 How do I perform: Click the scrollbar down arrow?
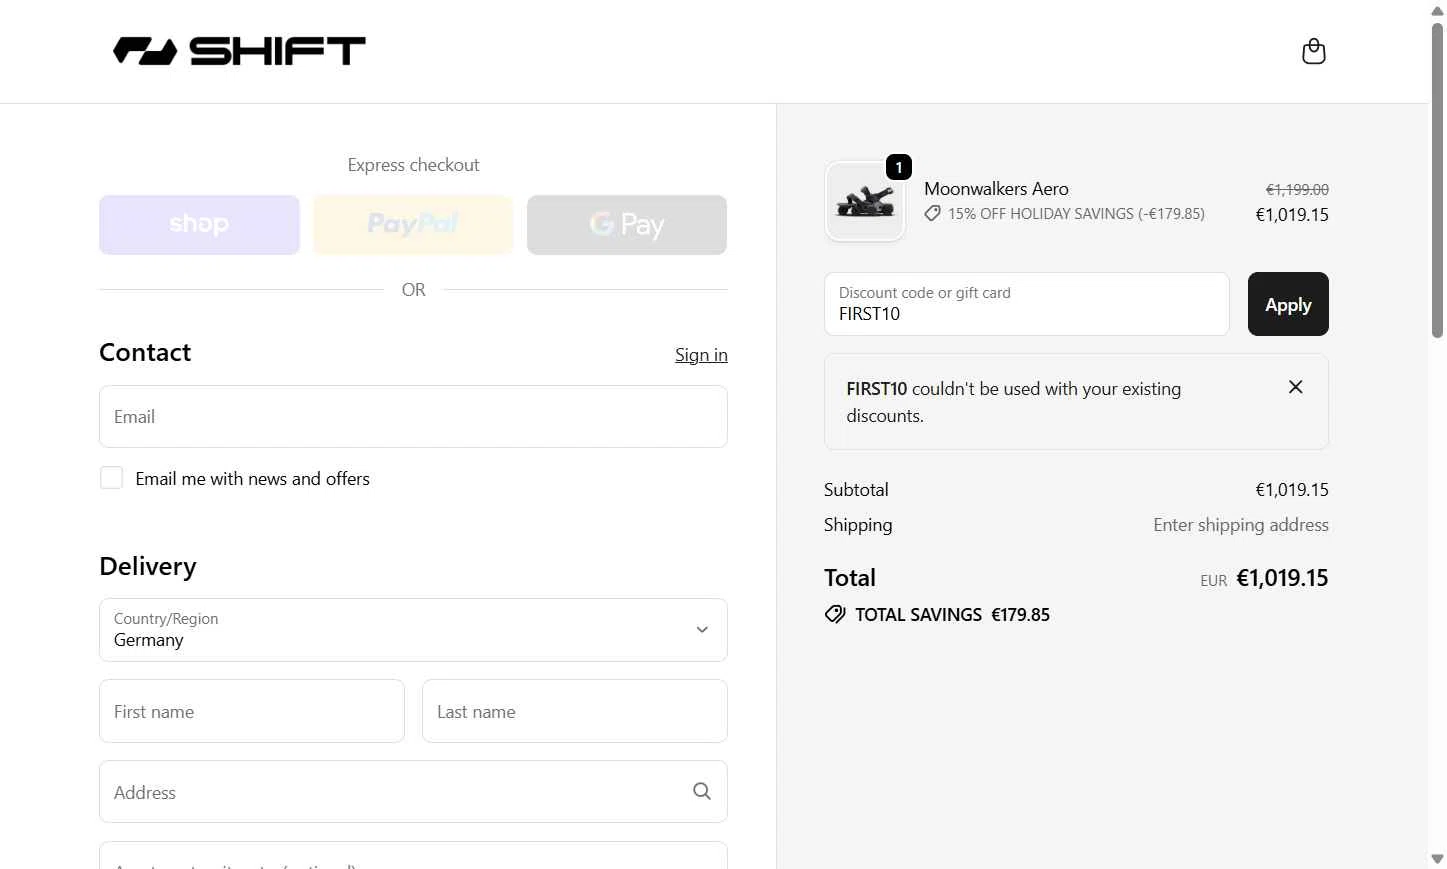coord(1437,859)
